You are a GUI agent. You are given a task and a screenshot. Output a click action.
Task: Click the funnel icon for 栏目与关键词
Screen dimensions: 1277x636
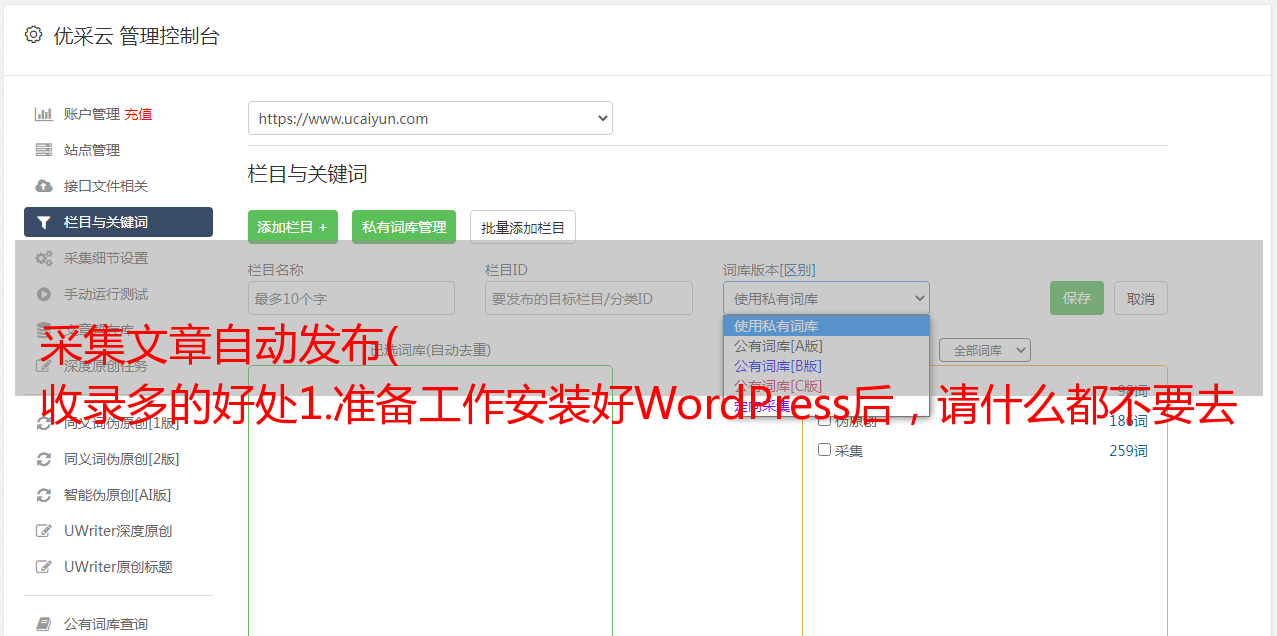point(43,222)
